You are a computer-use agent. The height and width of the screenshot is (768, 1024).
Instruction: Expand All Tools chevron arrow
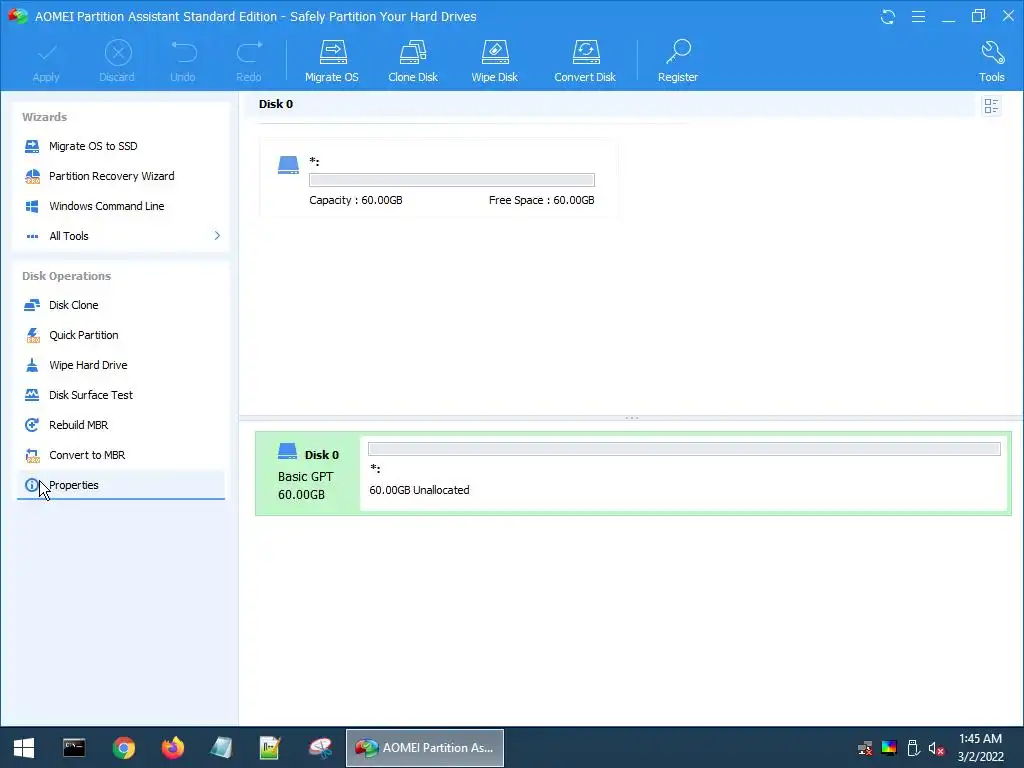pos(217,235)
